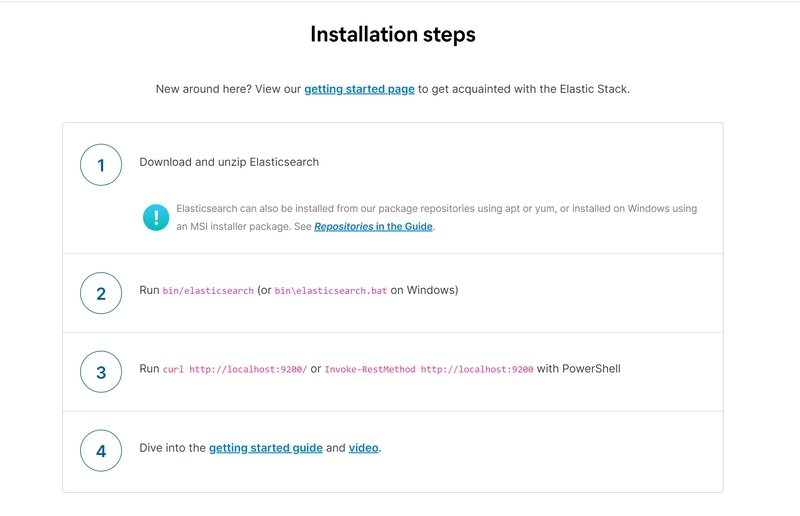
Task: Open the video link
Action: 364,448
